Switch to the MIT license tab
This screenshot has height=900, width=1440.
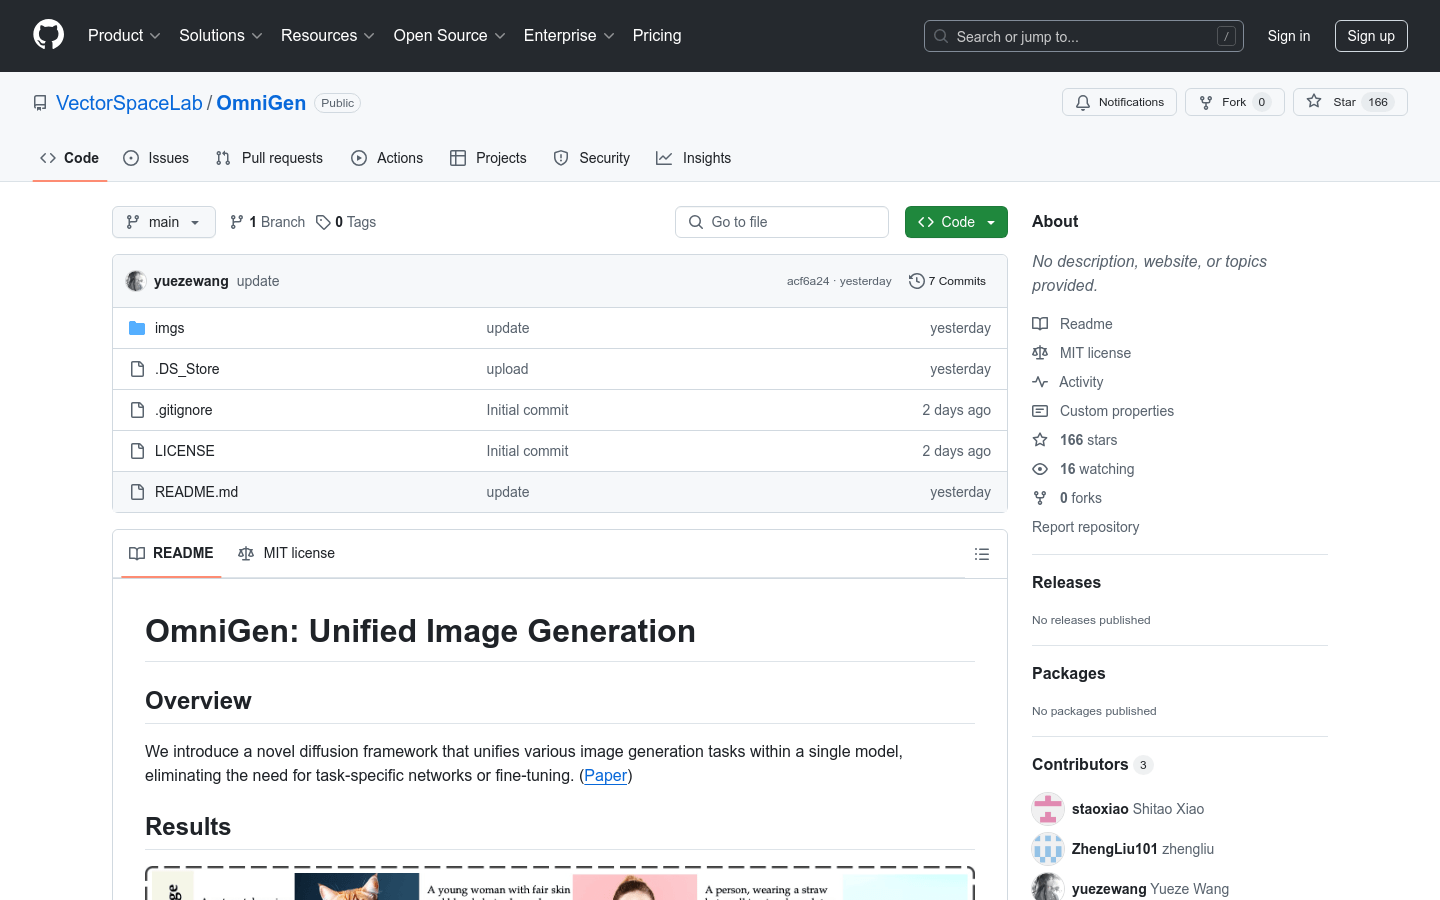[x=286, y=553]
